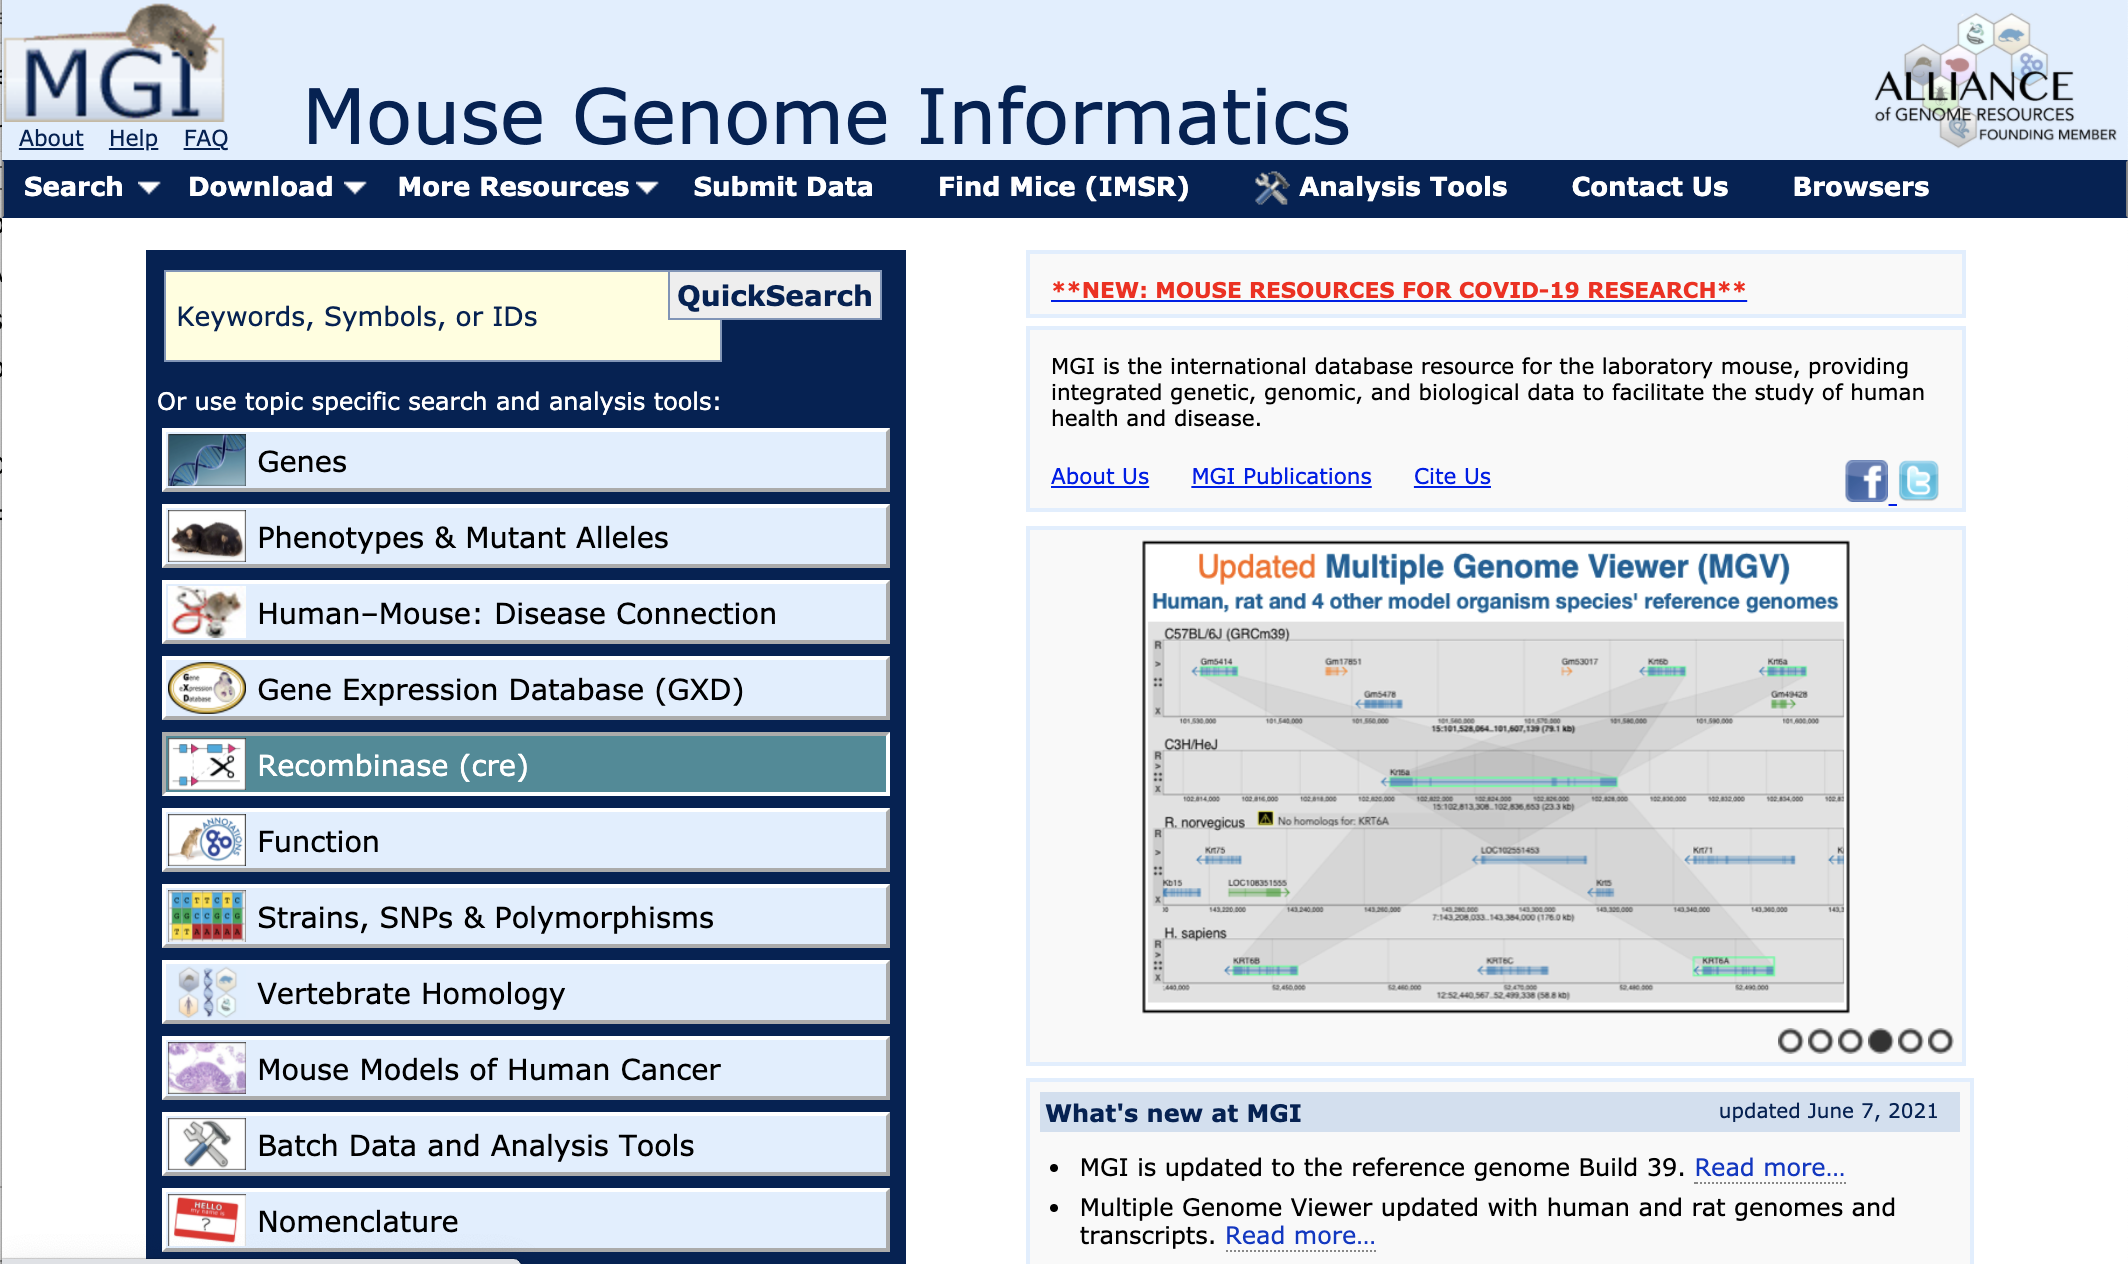This screenshot has width=2128, height=1264.
Task: Click the Nomenclature hello badge icon
Action: pyautogui.click(x=207, y=1220)
